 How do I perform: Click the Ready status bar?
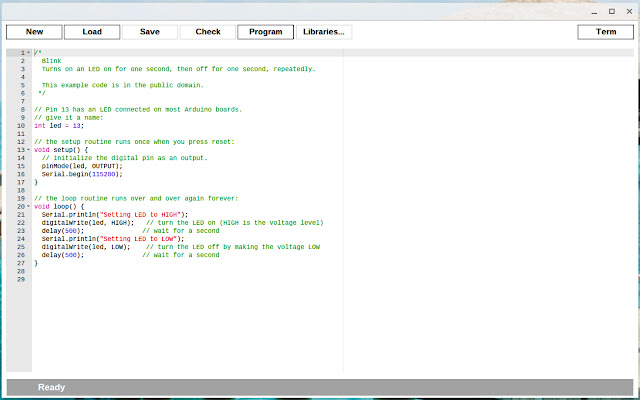pos(52,387)
